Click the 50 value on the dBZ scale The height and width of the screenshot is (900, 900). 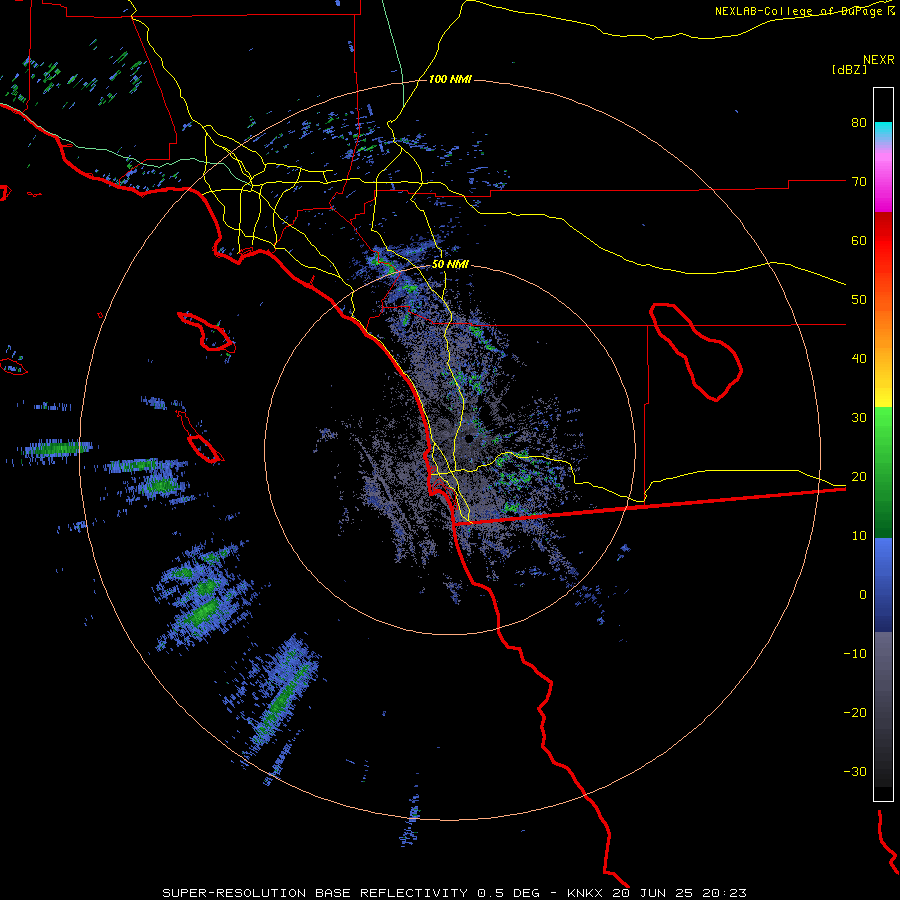[859, 300]
